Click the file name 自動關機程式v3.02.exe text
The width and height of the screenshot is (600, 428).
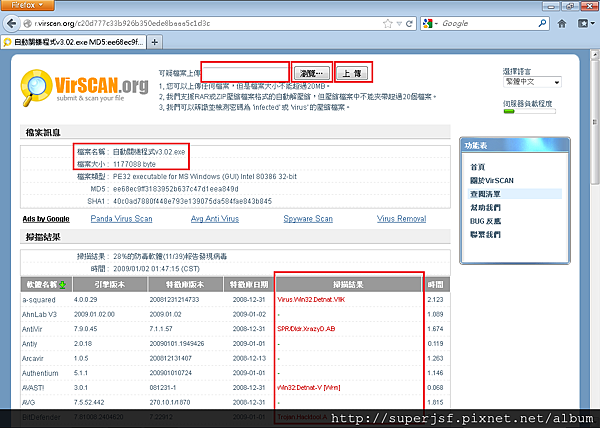point(149,152)
